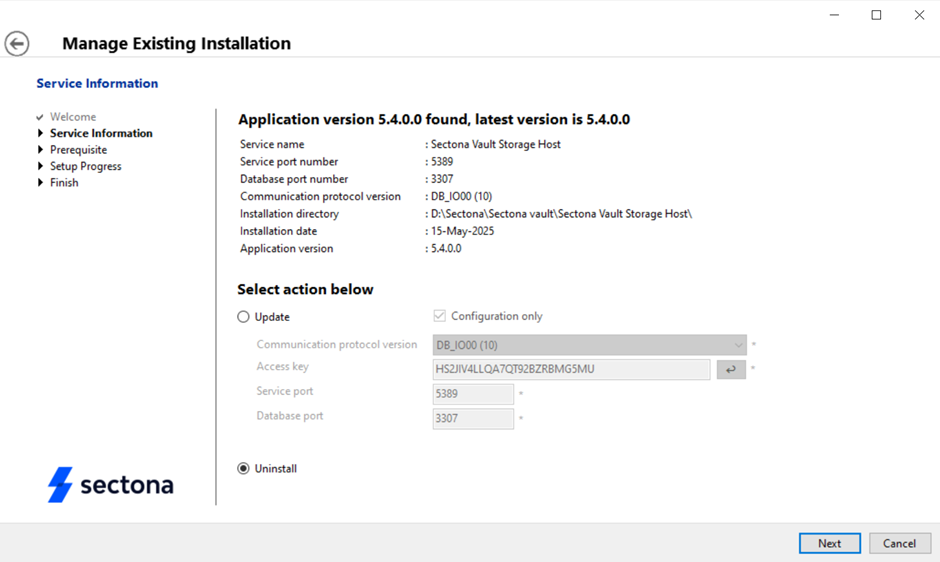Select Service Information in the sidebar

[101, 133]
